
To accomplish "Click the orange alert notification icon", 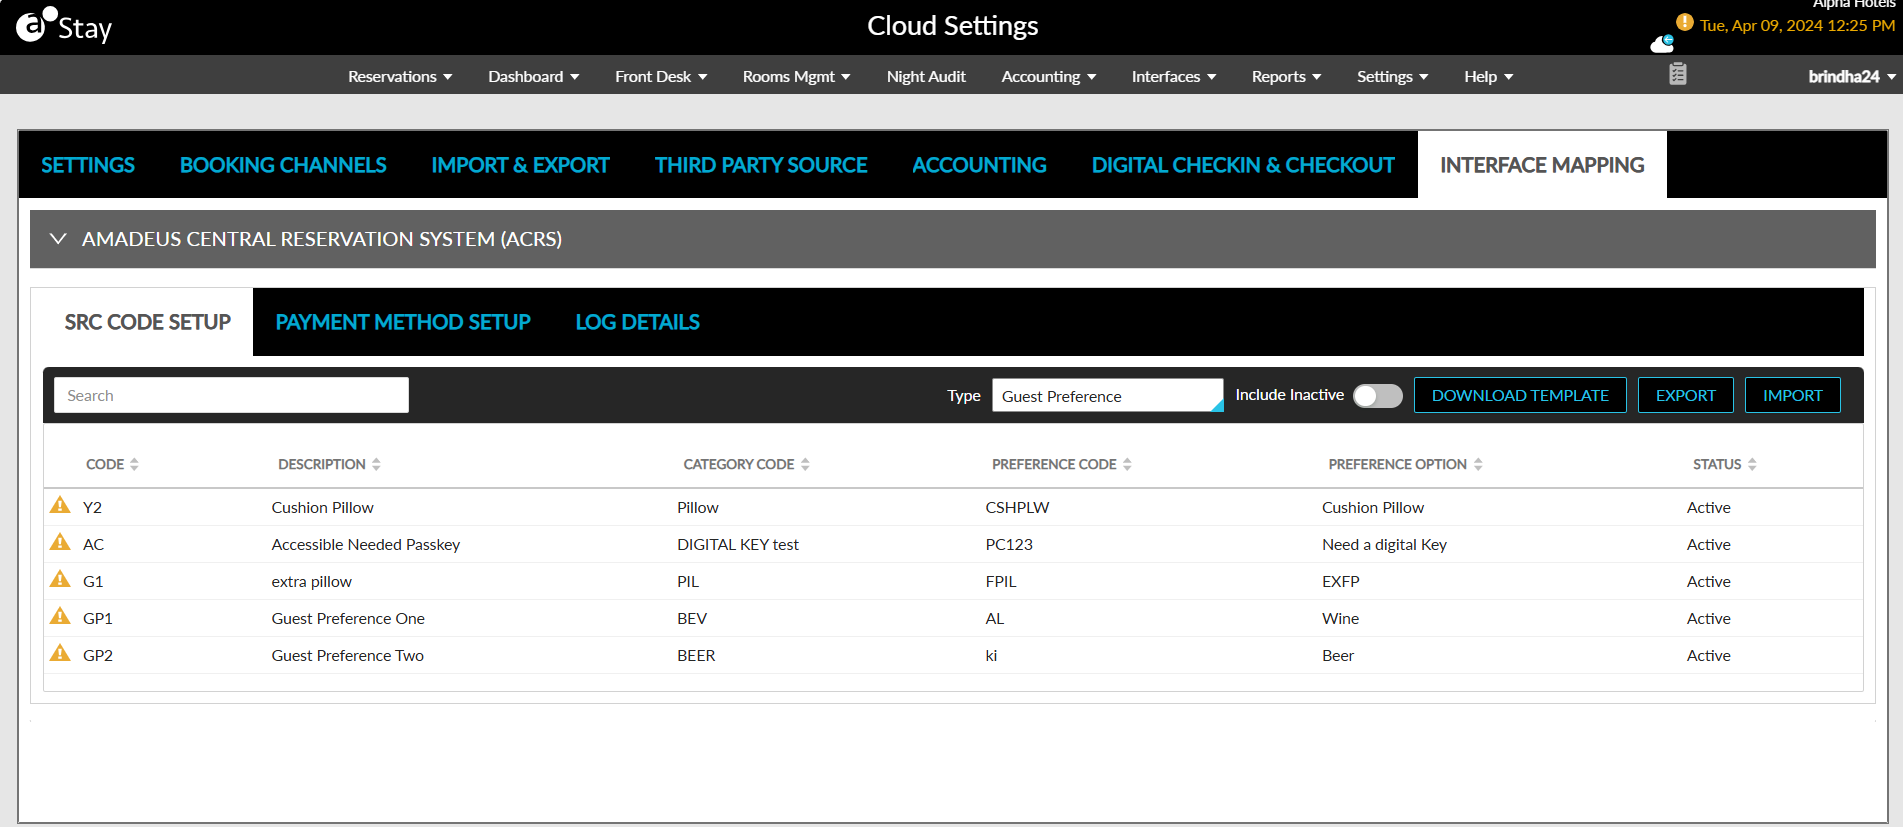I will (1685, 22).
